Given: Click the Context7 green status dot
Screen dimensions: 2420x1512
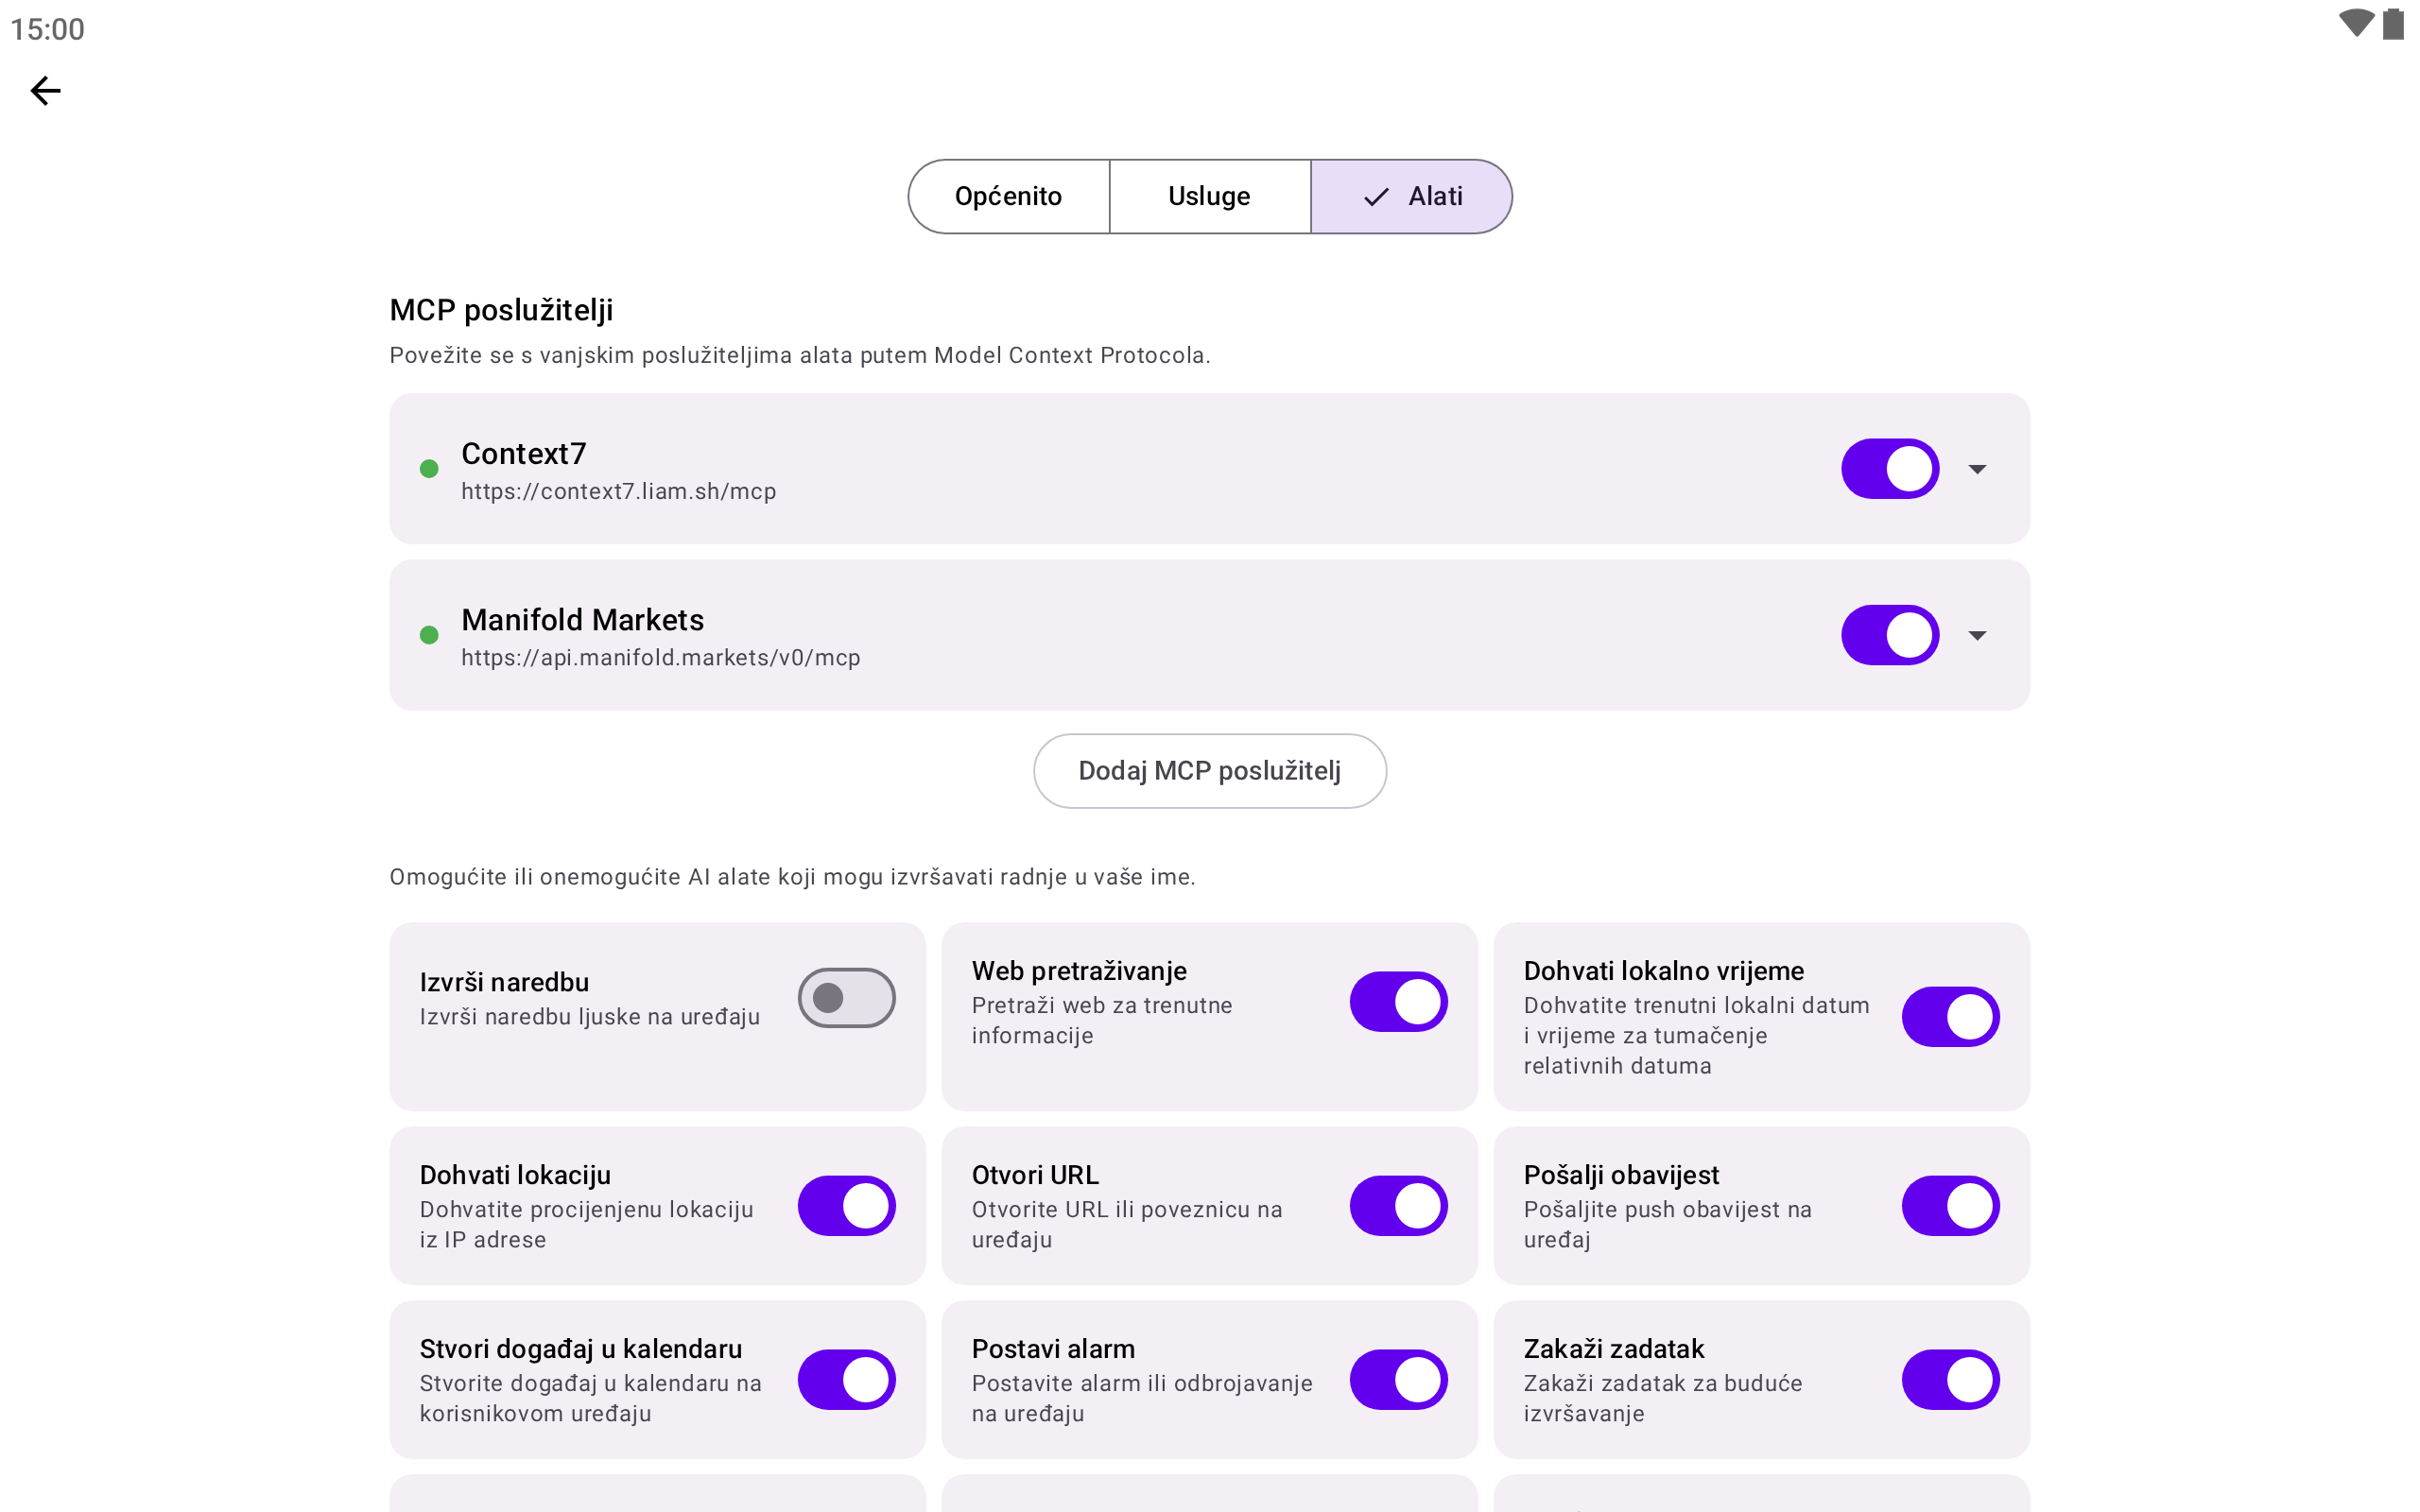Looking at the screenshot, I should point(429,469).
